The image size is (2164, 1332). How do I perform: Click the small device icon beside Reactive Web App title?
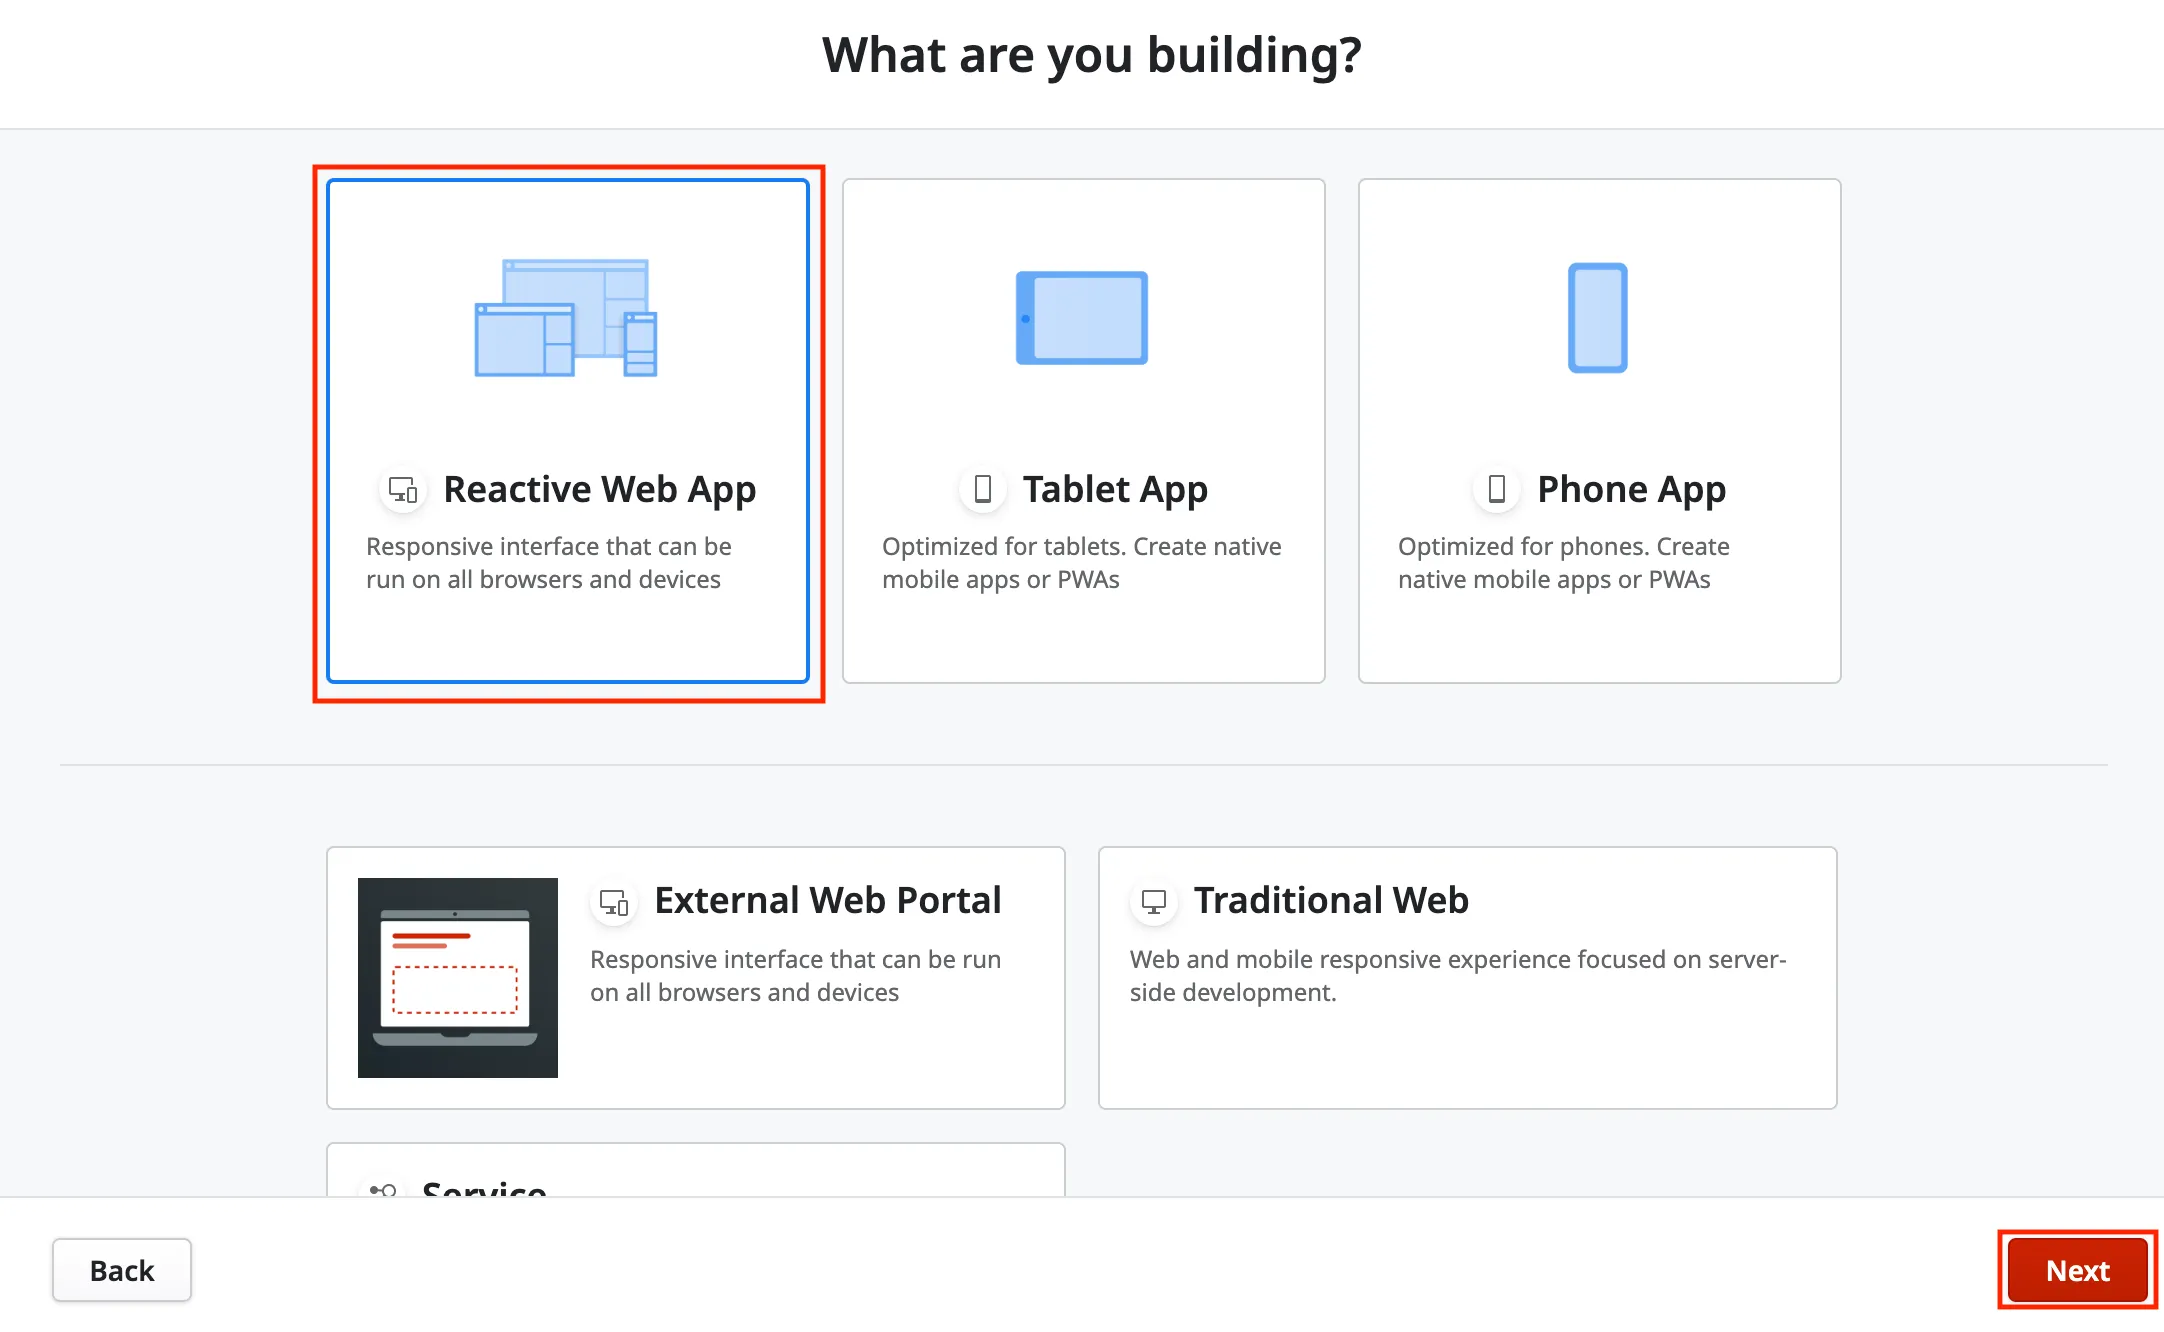402,489
